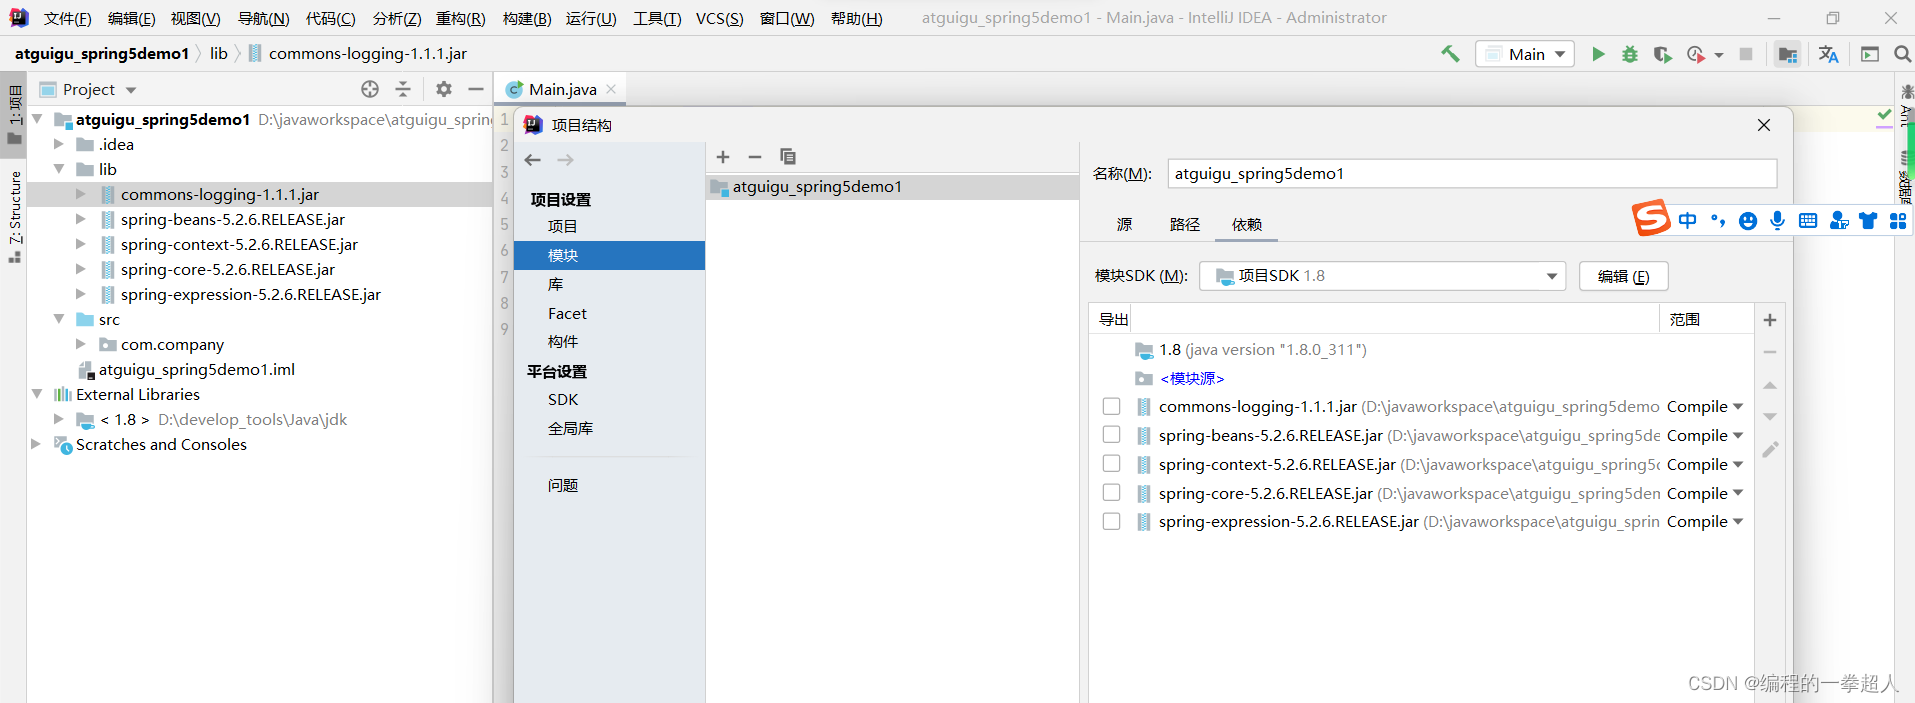This screenshot has width=1915, height=703.
Task: Check export box for spring-core jar
Action: pos(1111,493)
